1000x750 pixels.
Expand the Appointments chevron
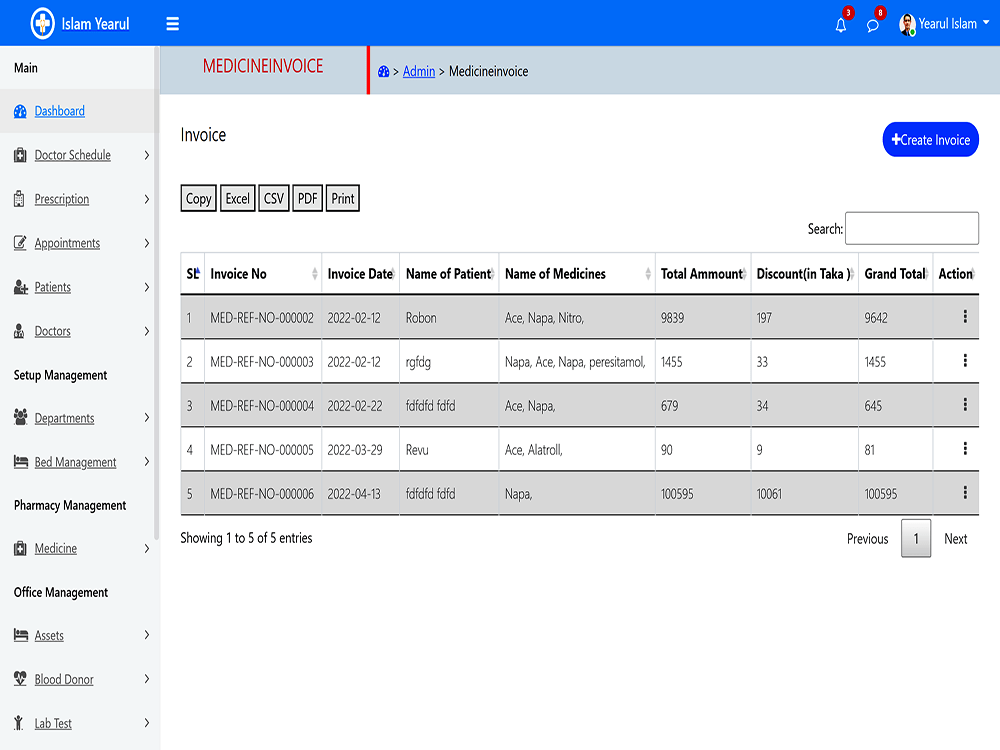coord(147,243)
